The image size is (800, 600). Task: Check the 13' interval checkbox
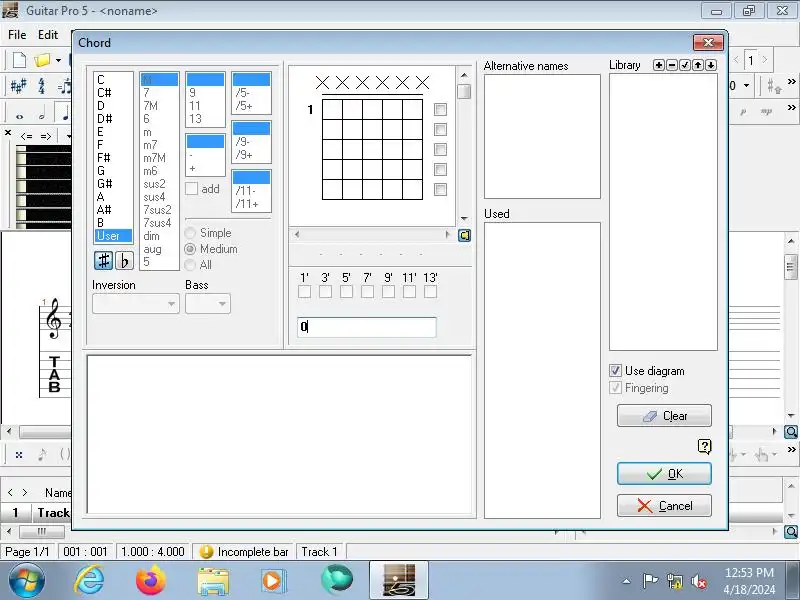coord(430,292)
